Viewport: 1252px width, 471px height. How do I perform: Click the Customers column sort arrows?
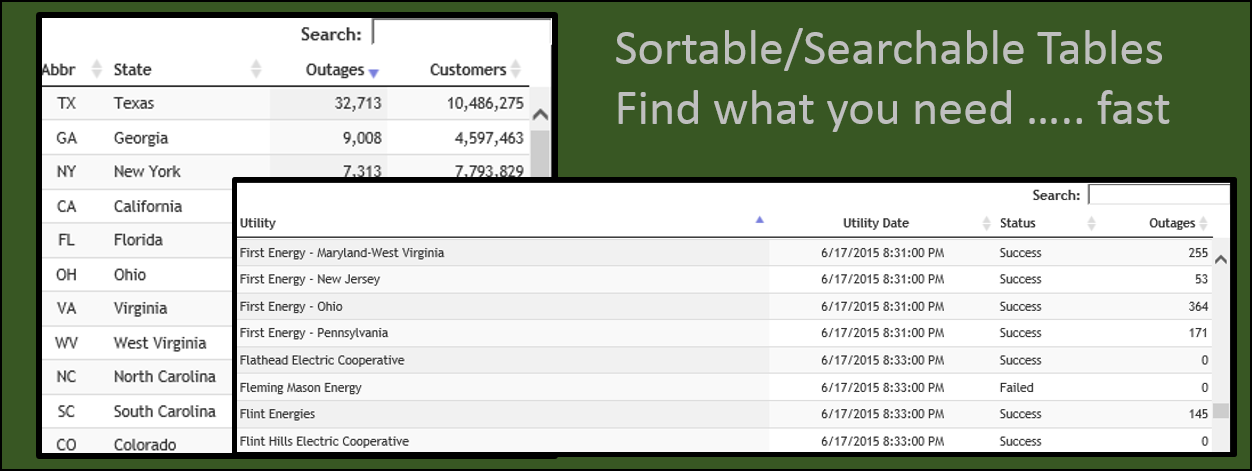click(x=516, y=69)
